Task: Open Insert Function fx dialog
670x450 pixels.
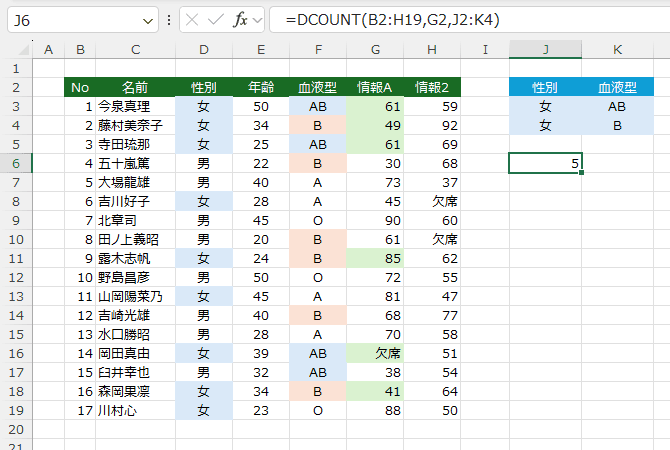Action: click(x=240, y=20)
